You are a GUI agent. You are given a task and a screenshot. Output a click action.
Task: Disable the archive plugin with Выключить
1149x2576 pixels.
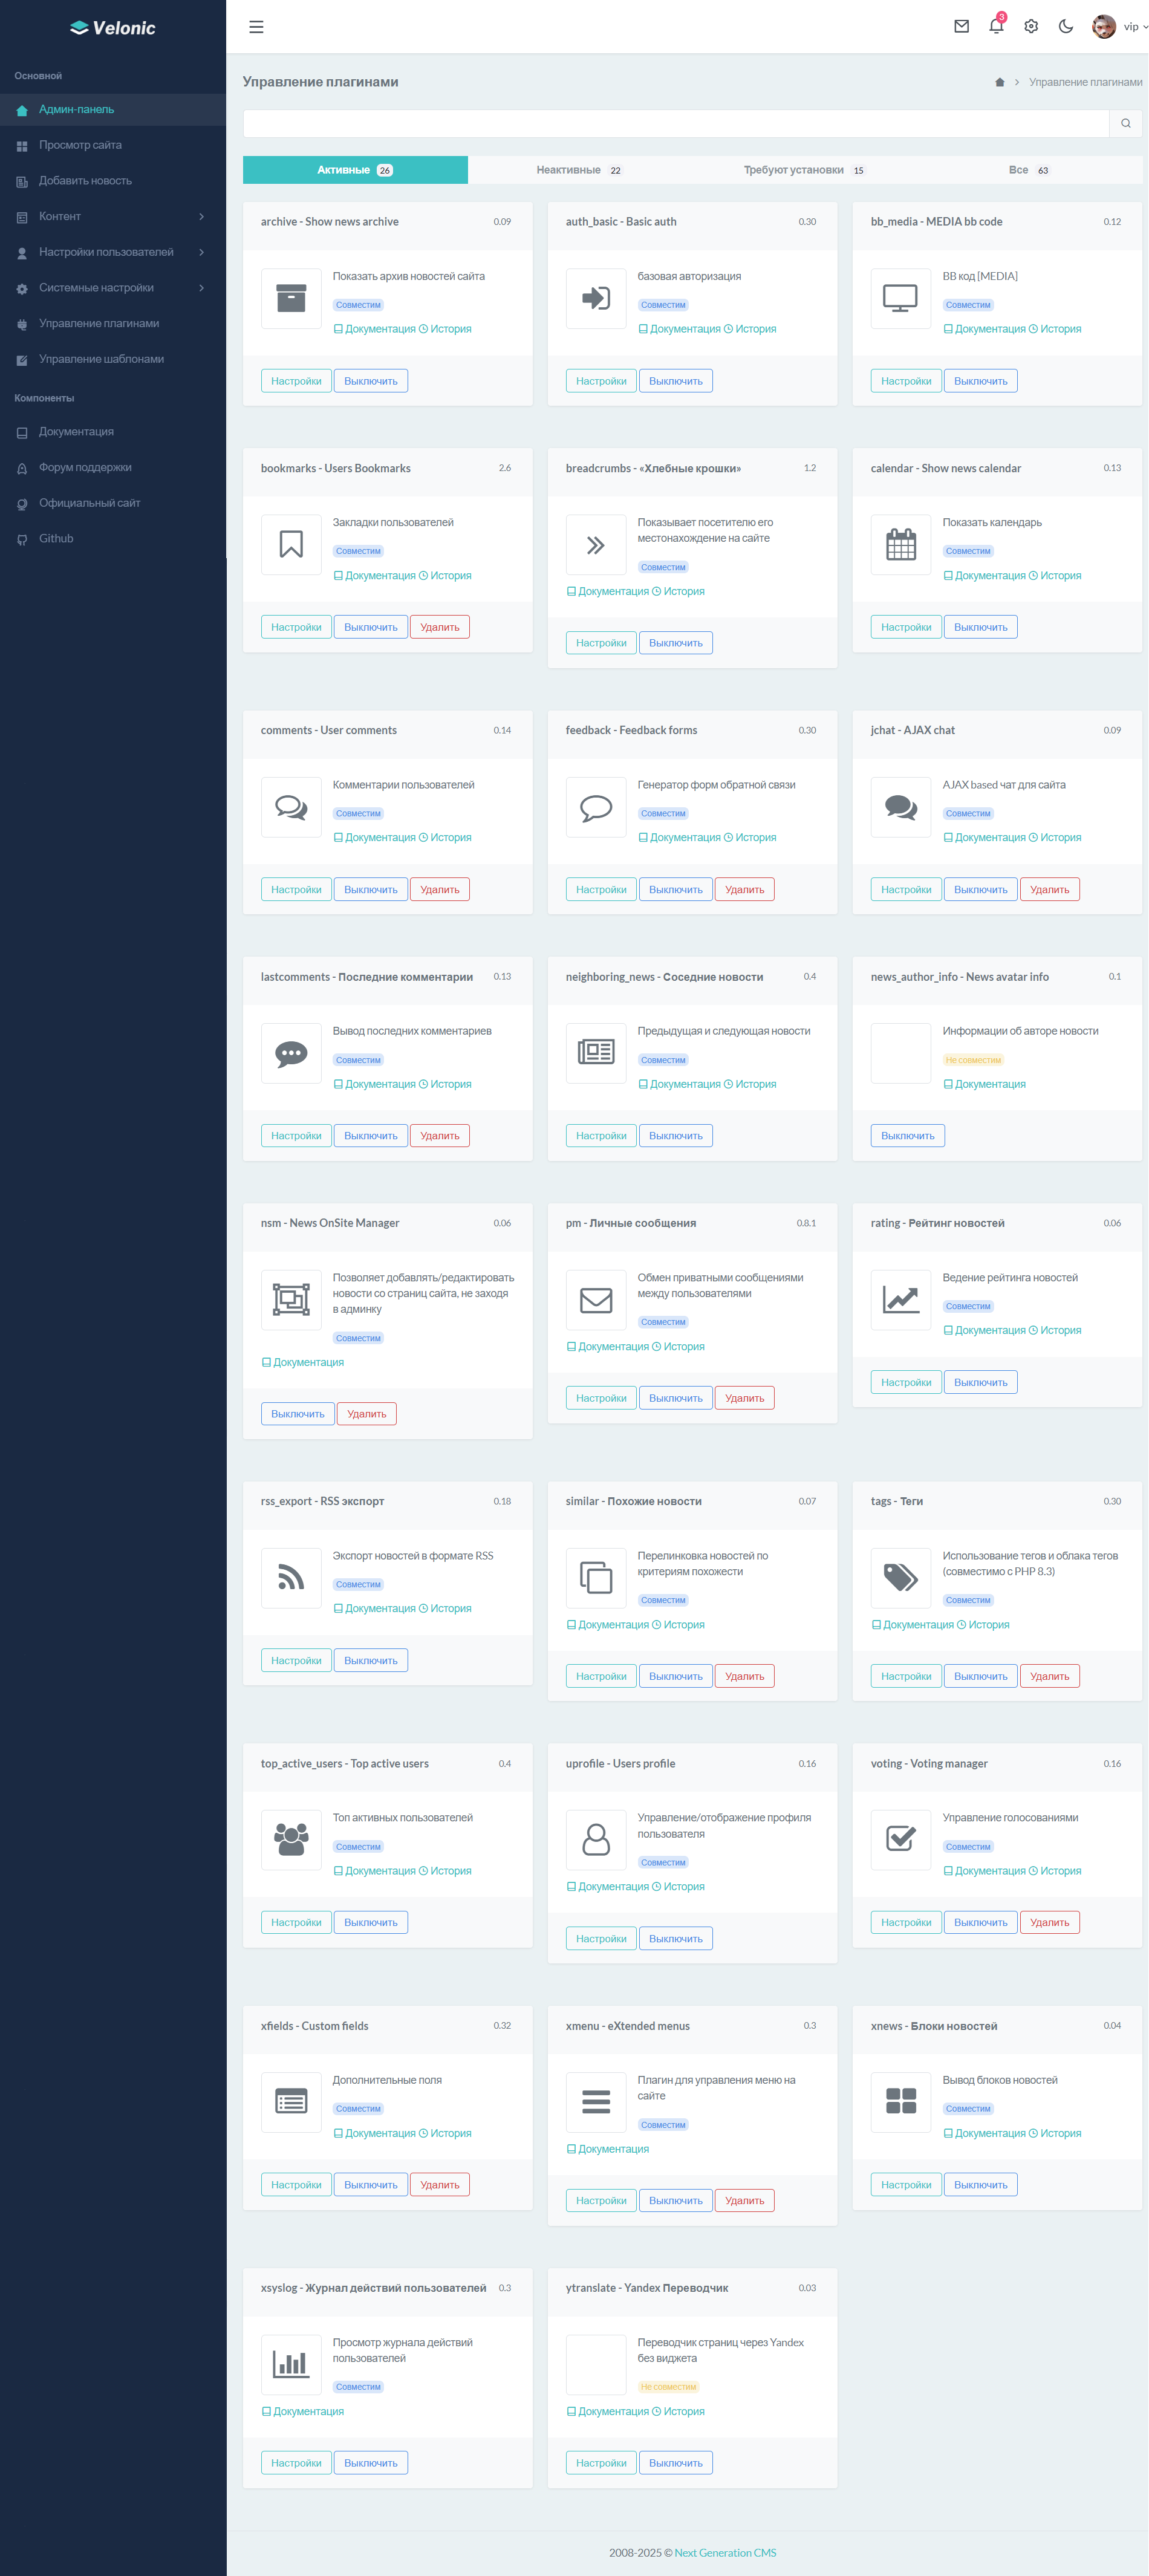pos(370,381)
